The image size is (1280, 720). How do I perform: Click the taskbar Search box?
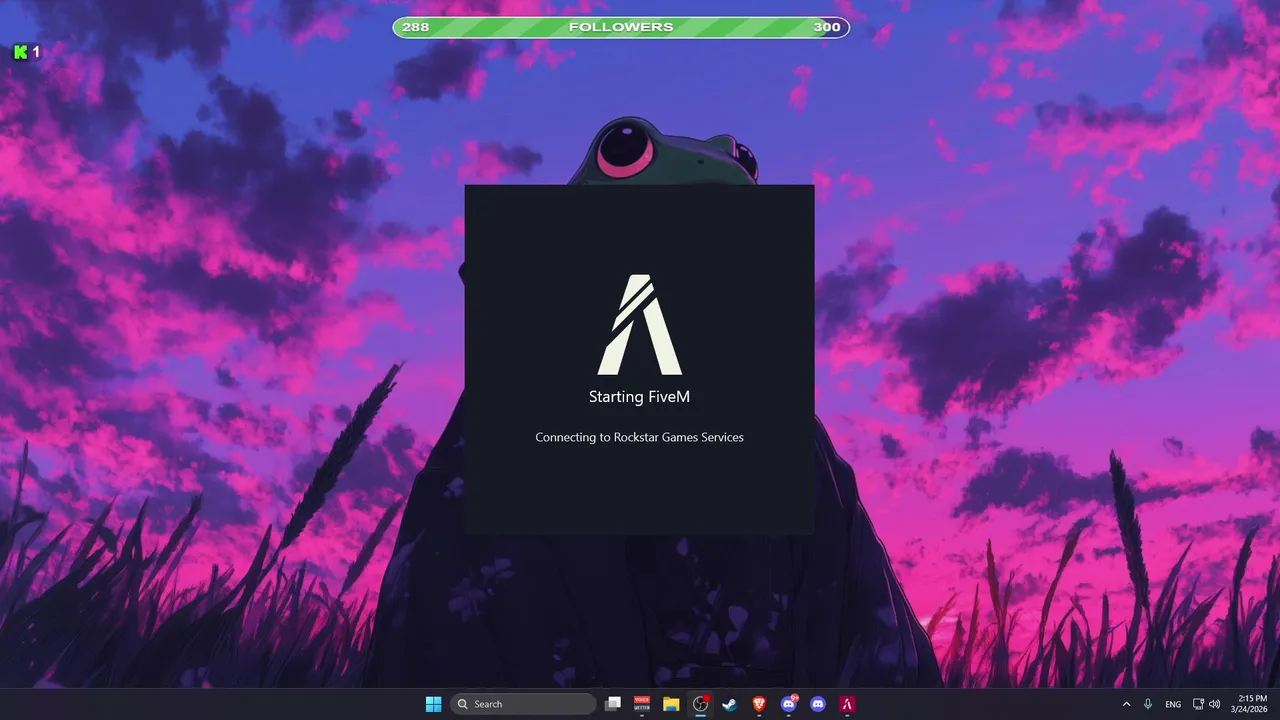523,704
